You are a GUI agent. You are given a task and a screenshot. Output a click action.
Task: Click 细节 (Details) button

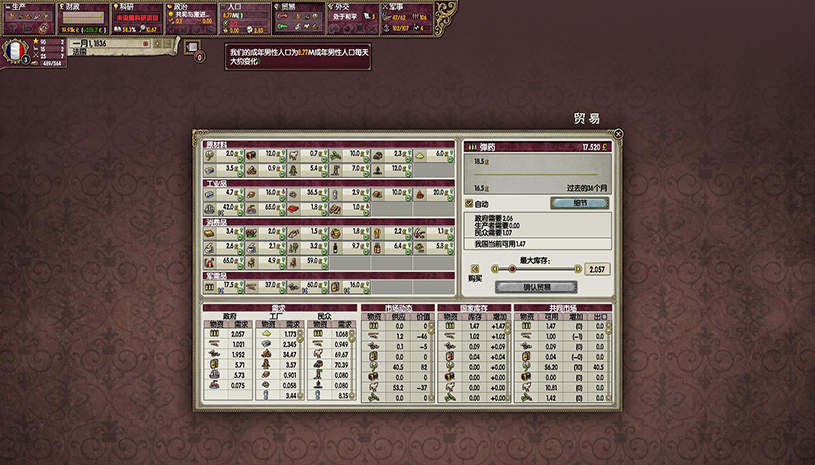[x=579, y=203]
